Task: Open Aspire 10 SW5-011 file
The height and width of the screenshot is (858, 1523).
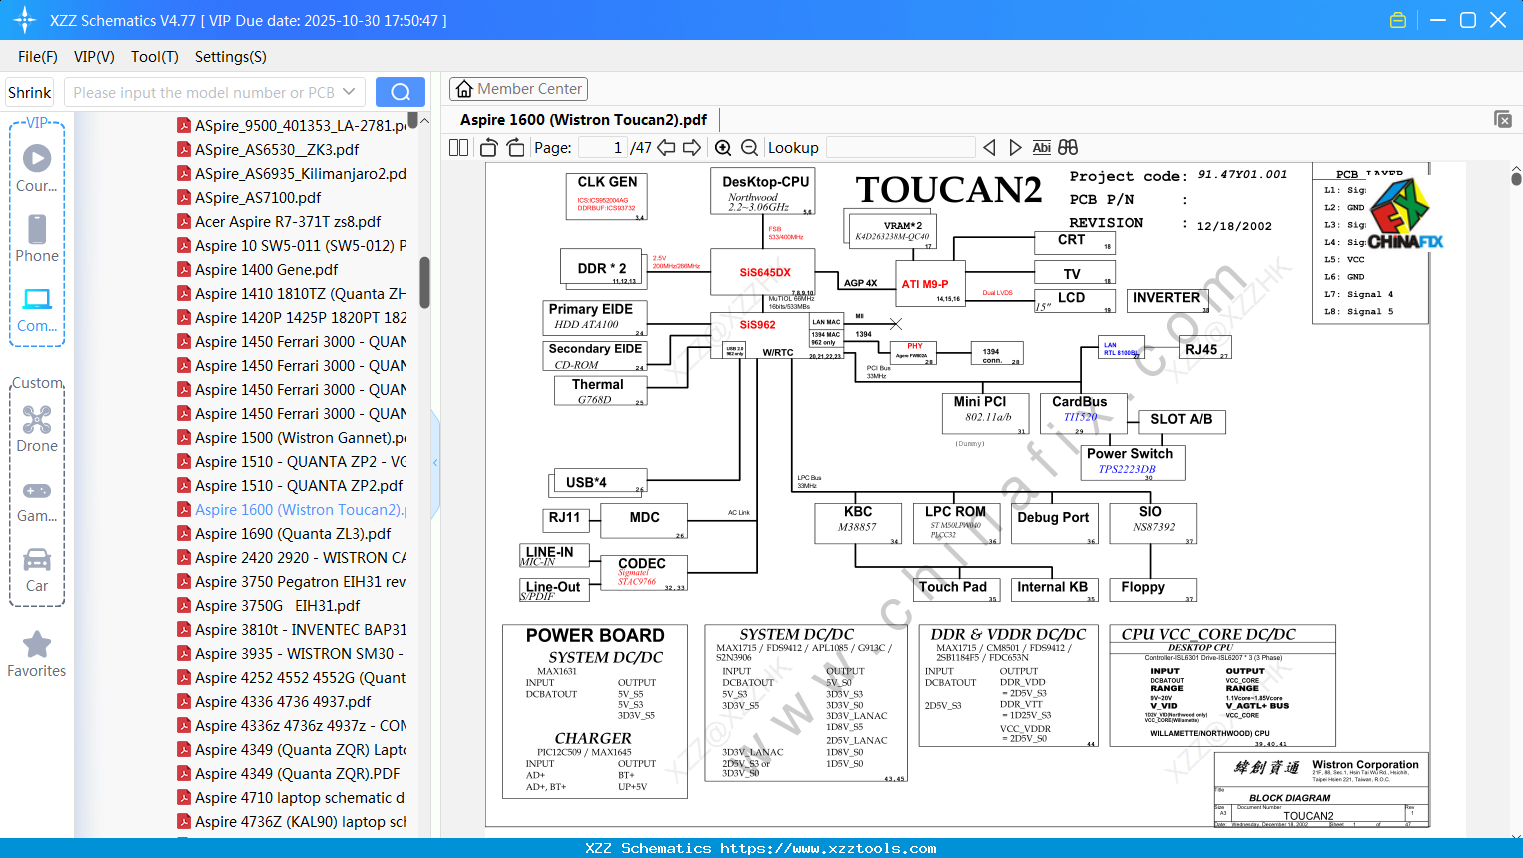Action: (301, 245)
